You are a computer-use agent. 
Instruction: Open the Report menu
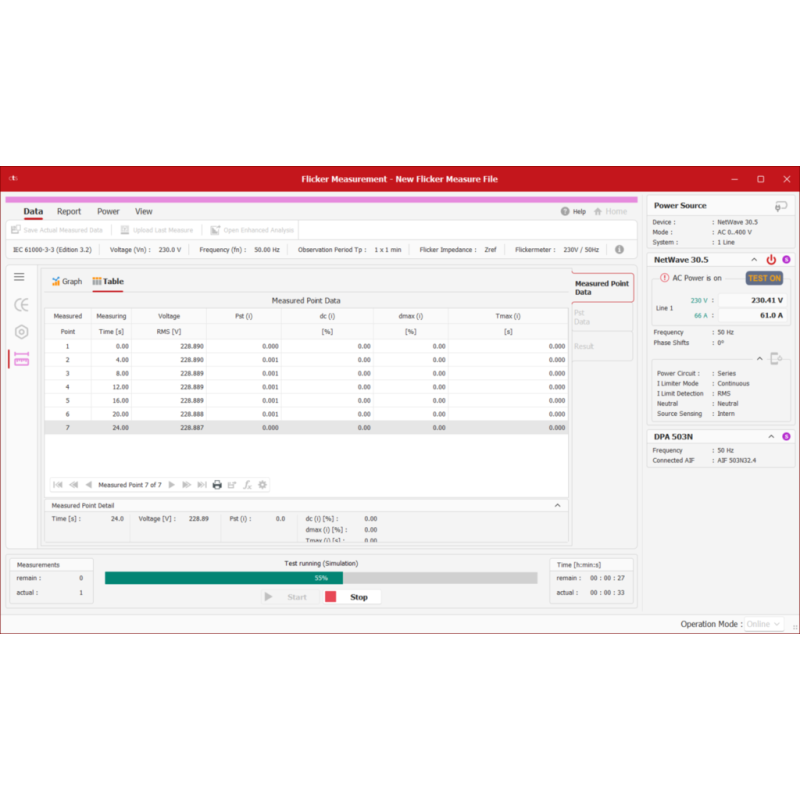click(69, 211)
